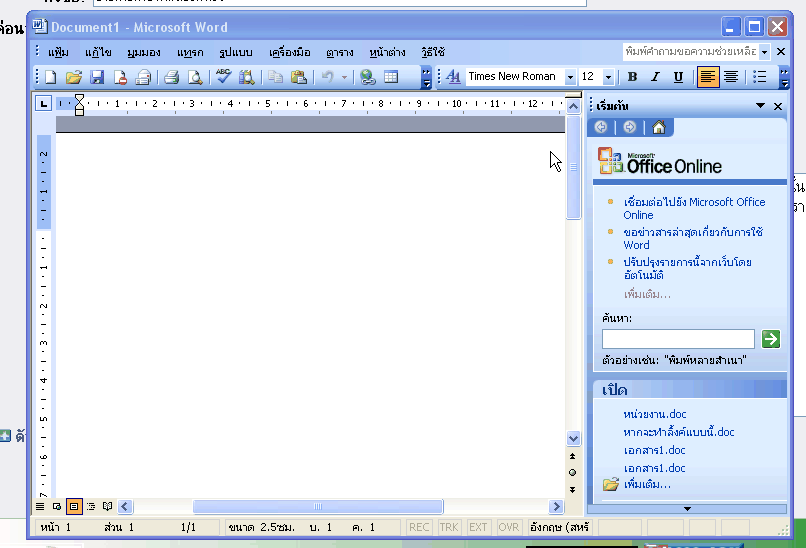
Task: Expand Formatting toolbar options
Action: click(x=783, y=77)
